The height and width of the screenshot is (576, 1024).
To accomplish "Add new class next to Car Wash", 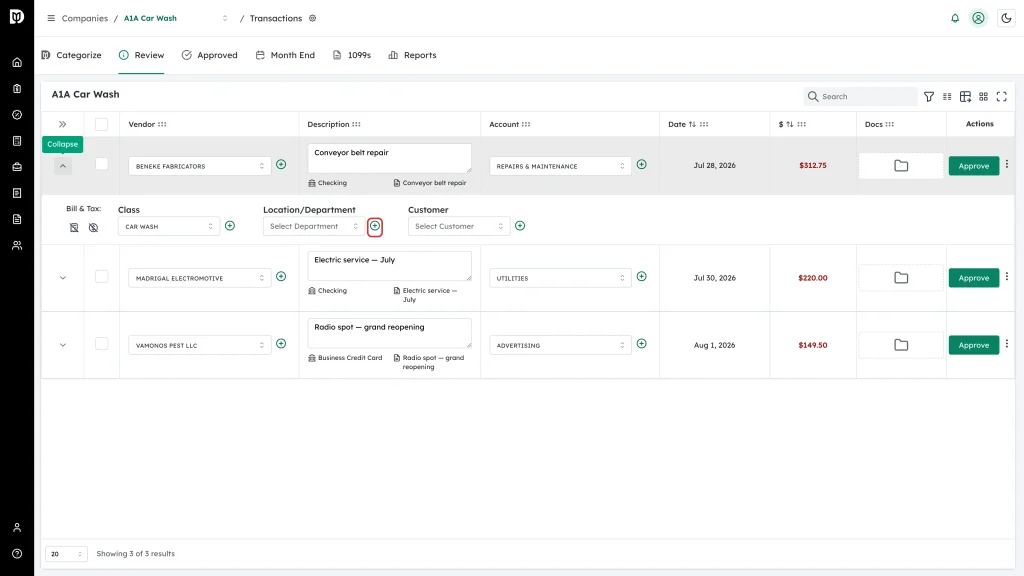I will pyautogui.click(x=230, y=226).
